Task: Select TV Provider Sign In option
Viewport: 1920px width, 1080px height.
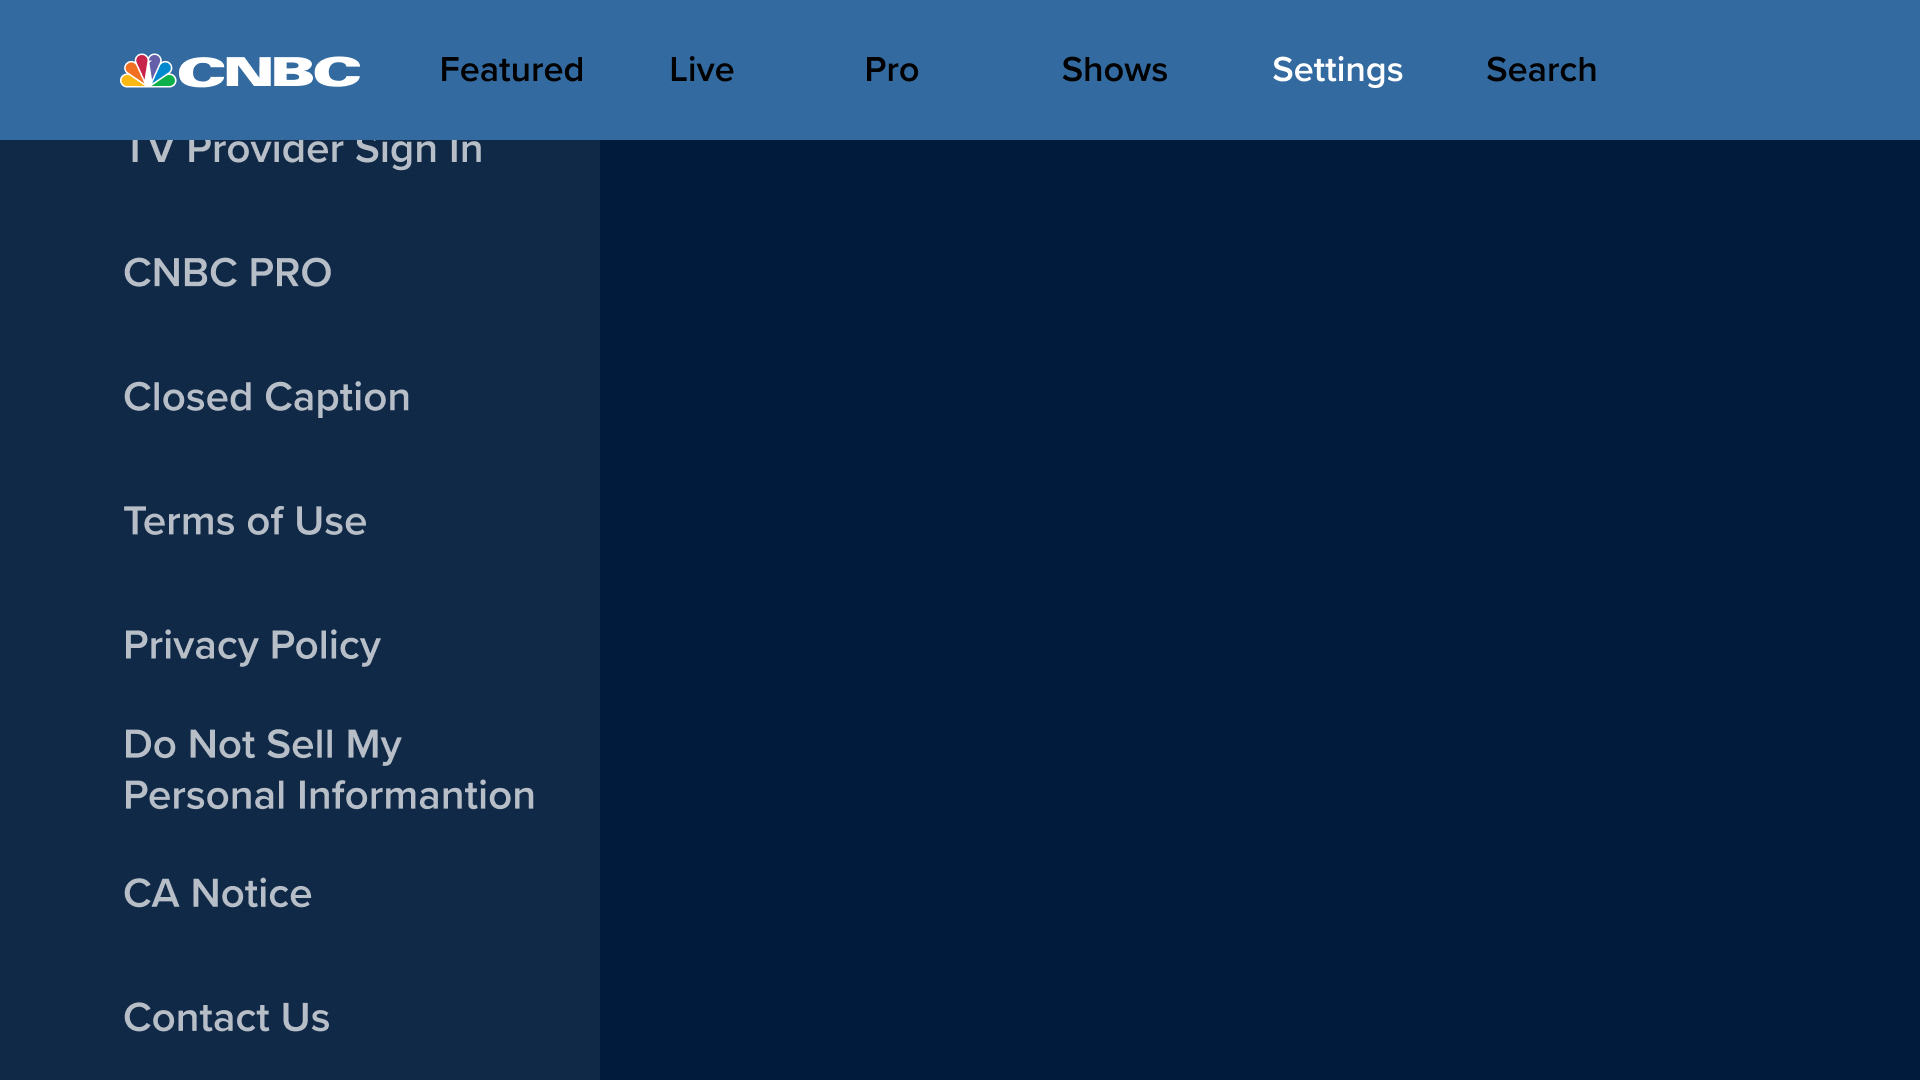Action: [x=303, y=152]
